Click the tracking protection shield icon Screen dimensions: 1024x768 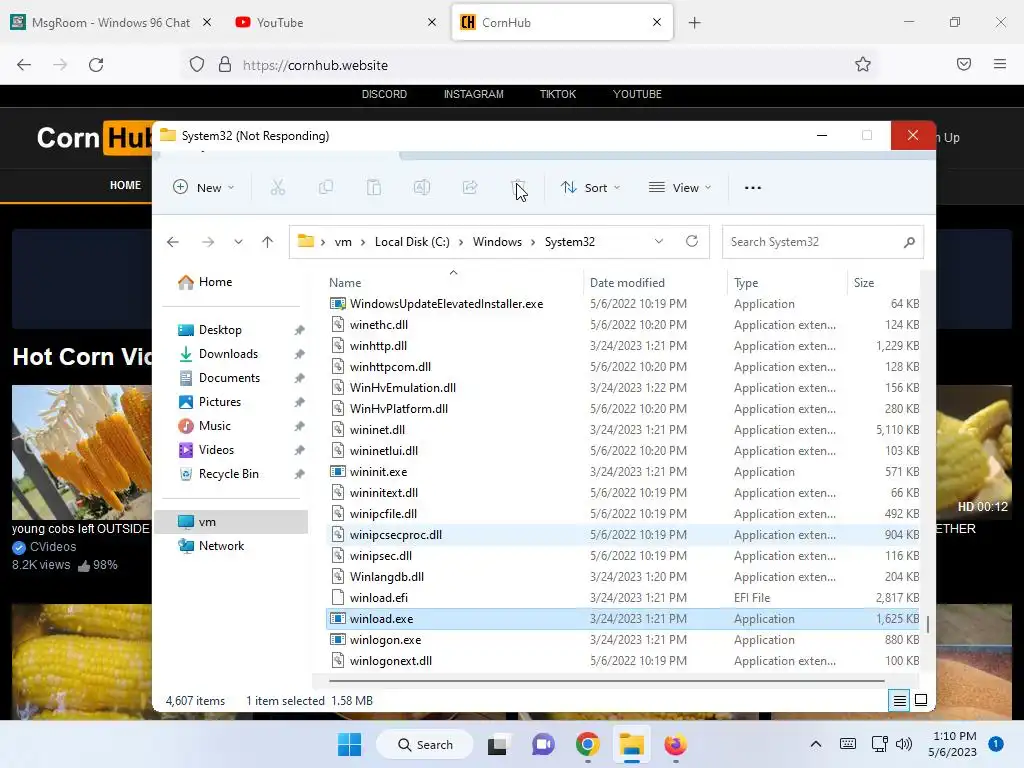[197, 64]
